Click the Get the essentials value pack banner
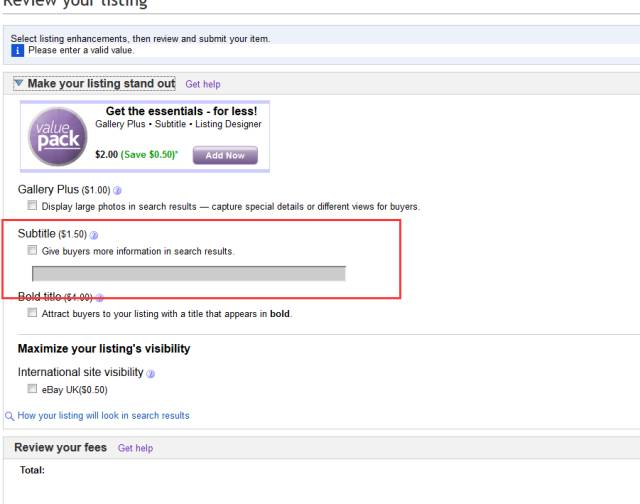Viewport: 640px width, 504px height. 145,137
